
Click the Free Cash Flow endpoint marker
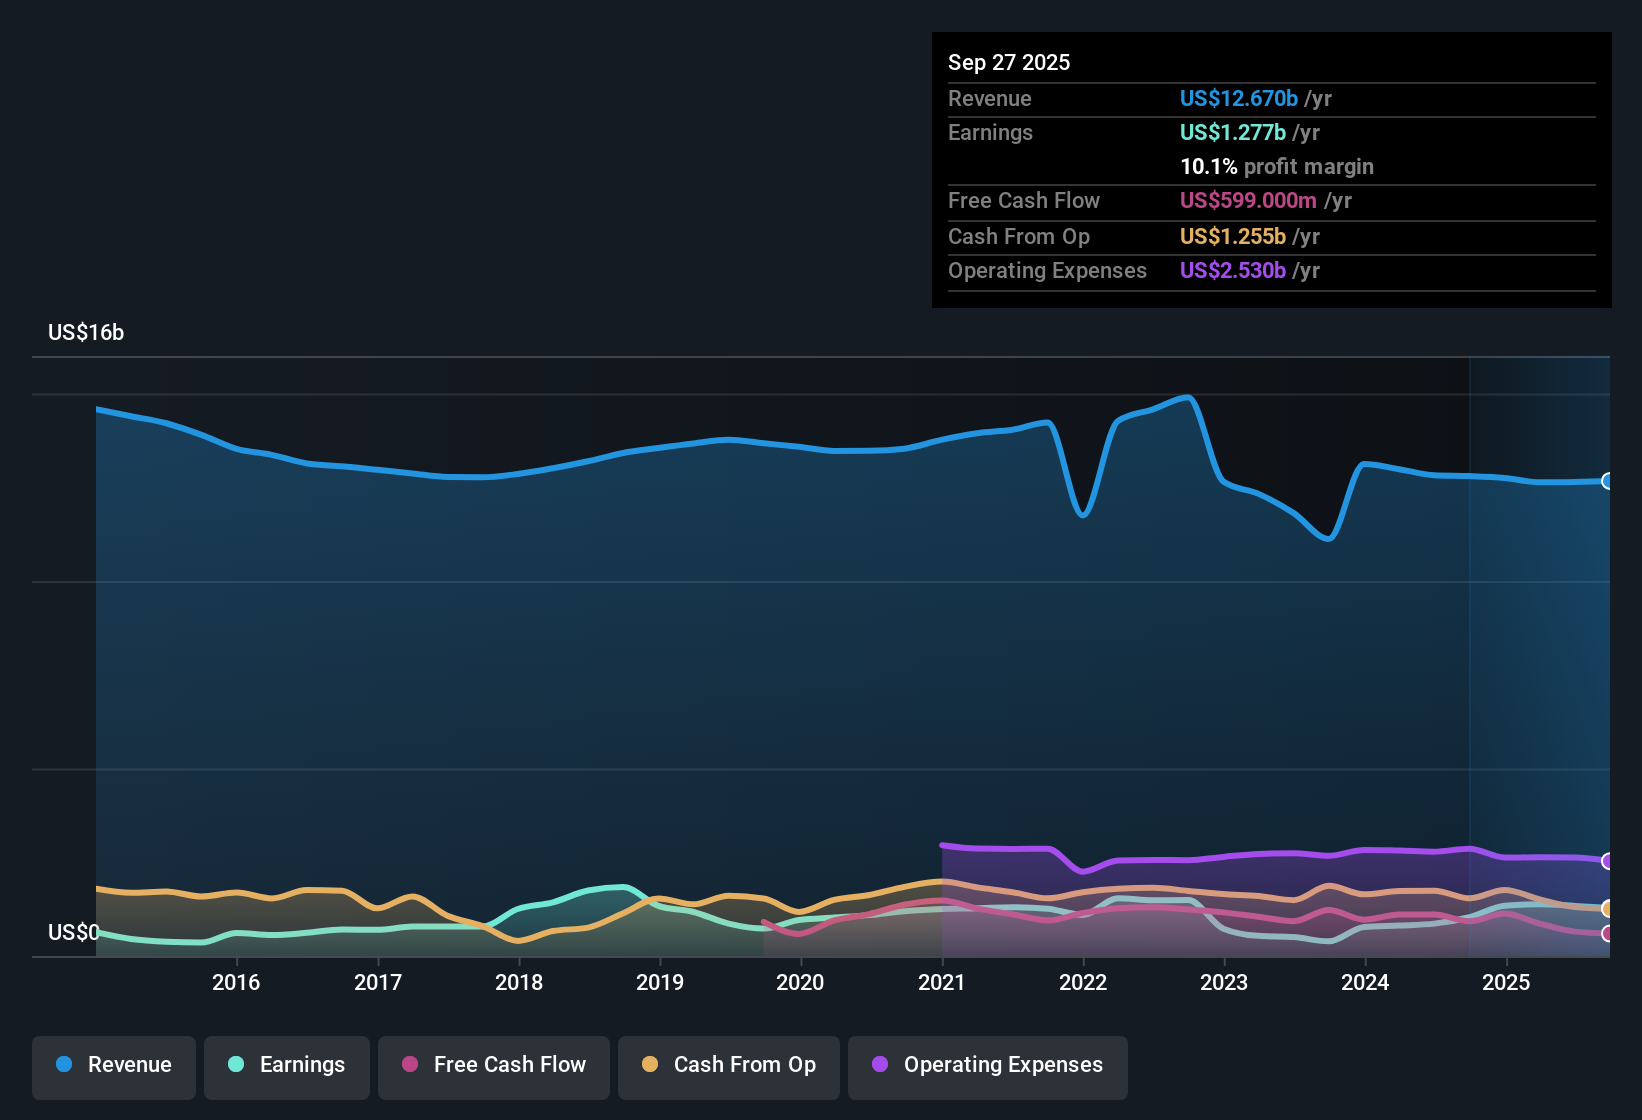point(1607,934)
